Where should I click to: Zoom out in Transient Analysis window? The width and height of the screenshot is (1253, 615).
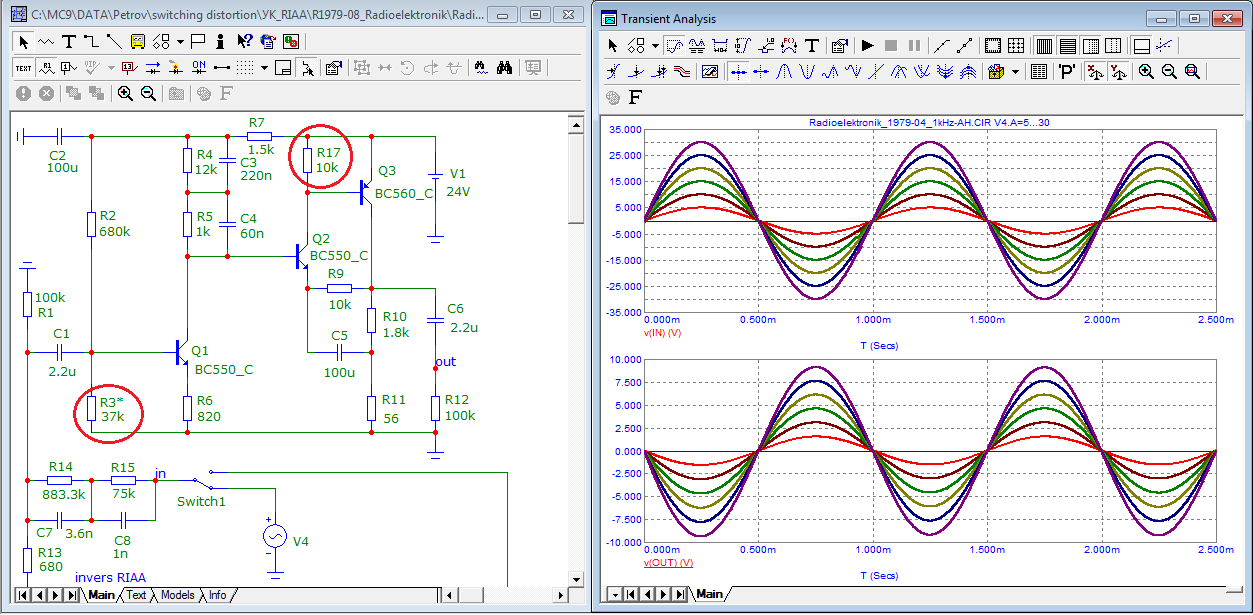click(x=1169, y=72)
